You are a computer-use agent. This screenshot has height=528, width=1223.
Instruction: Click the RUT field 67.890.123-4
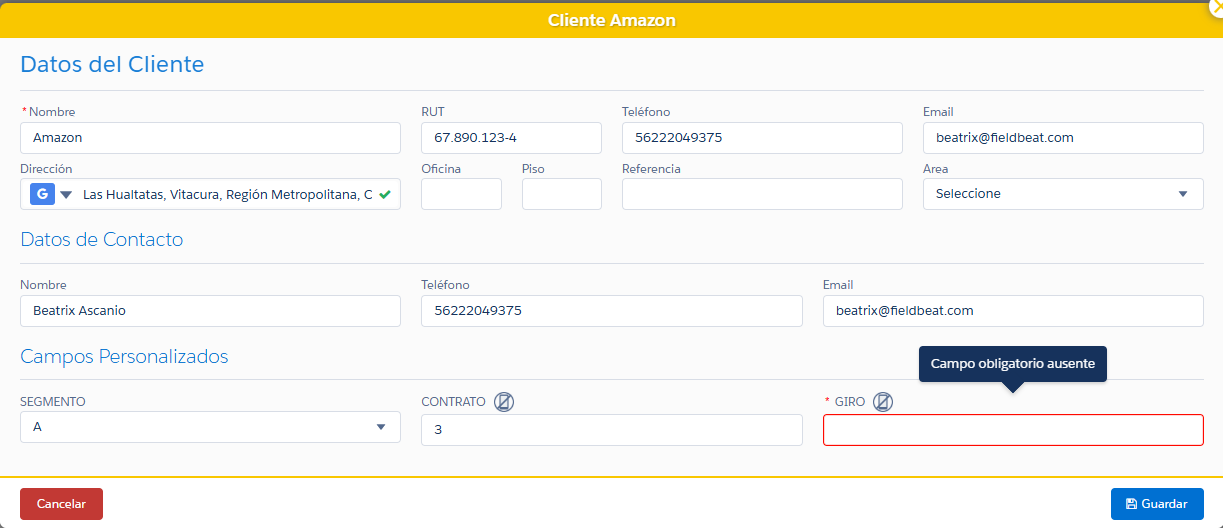[x=511, y=138]
